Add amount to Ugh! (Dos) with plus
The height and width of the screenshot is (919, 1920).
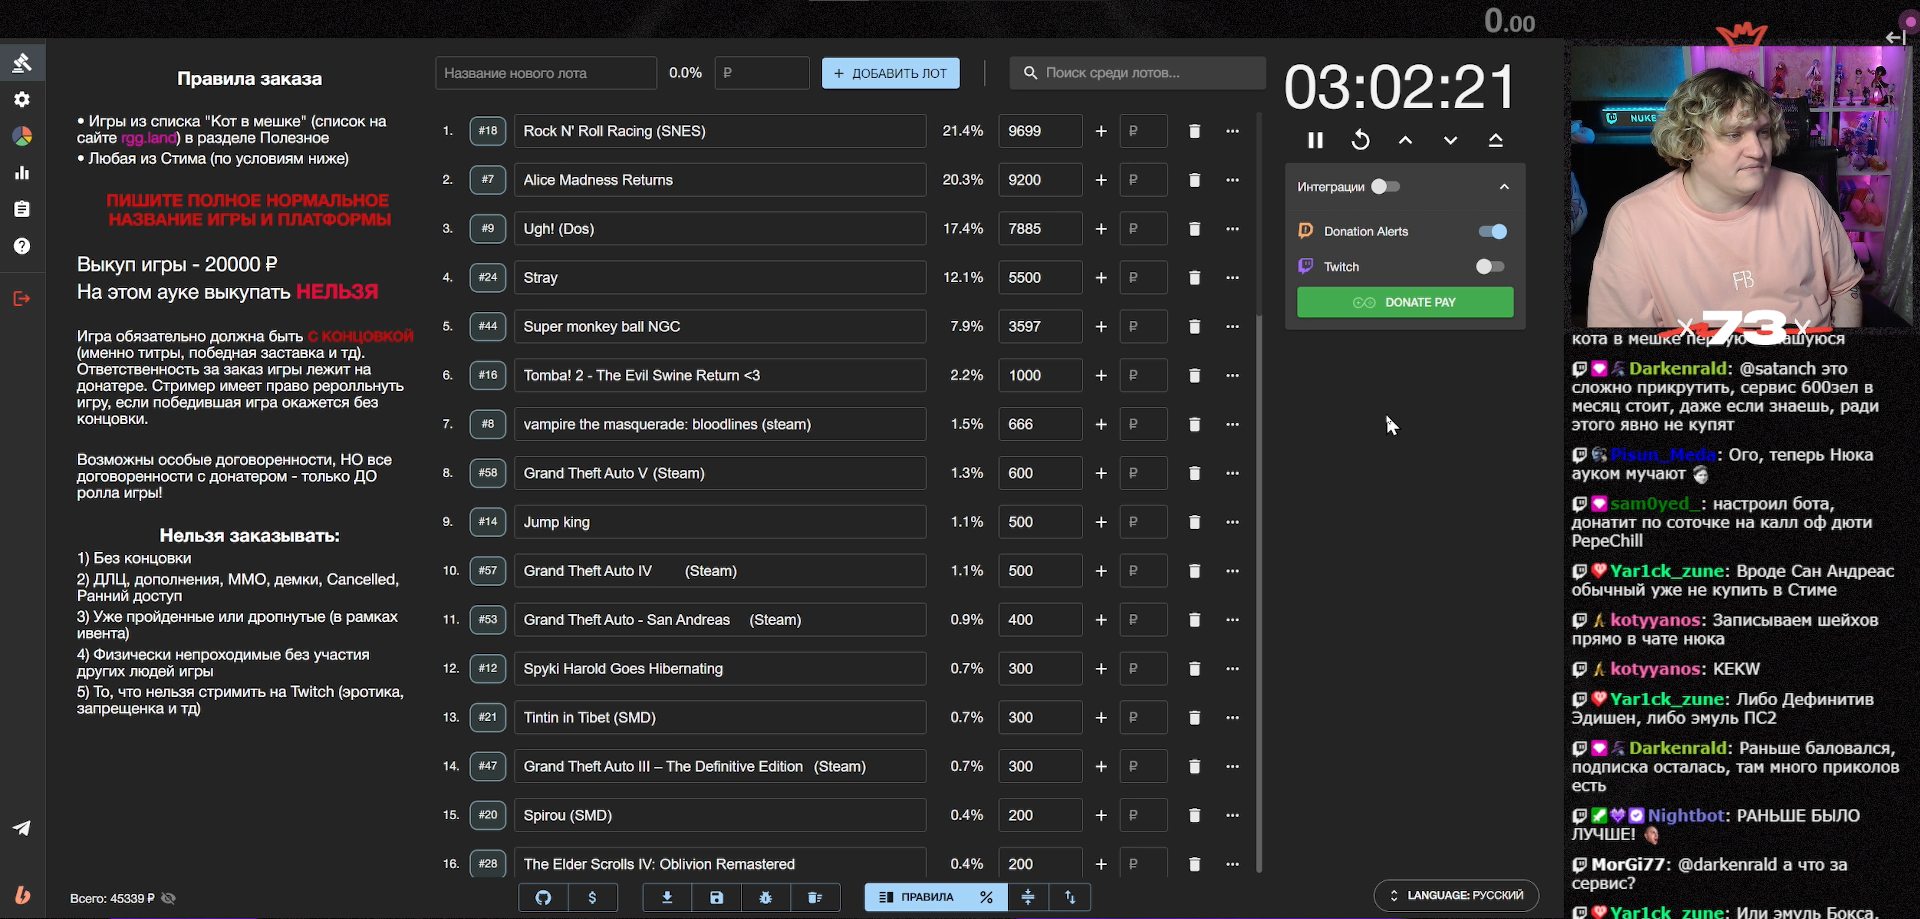(1101, 229)
